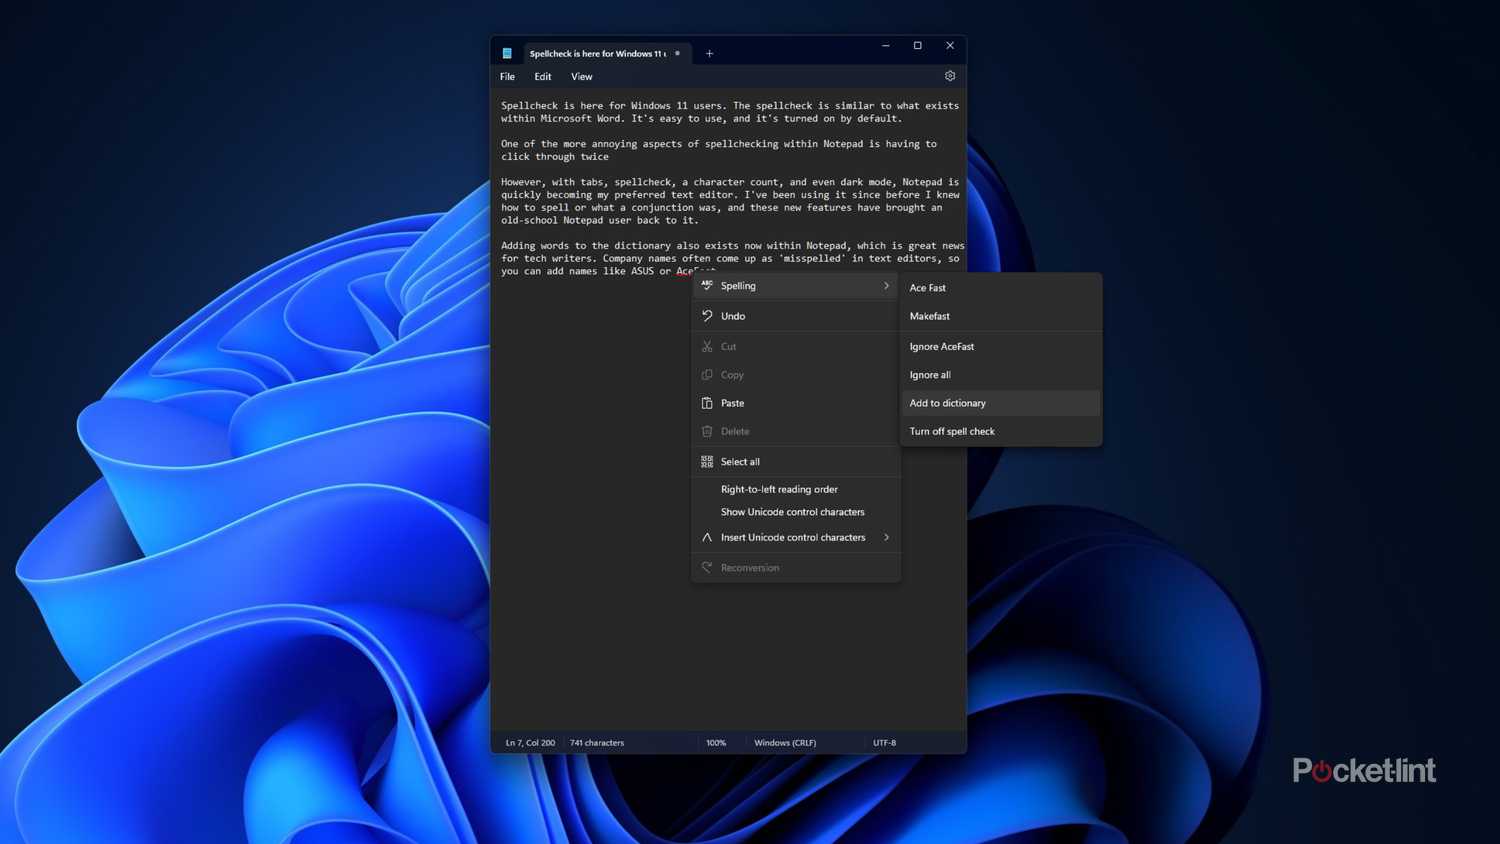Screen dimensions: 1500x844
Task: Open the View menu
Action: [x=581, y=77]
